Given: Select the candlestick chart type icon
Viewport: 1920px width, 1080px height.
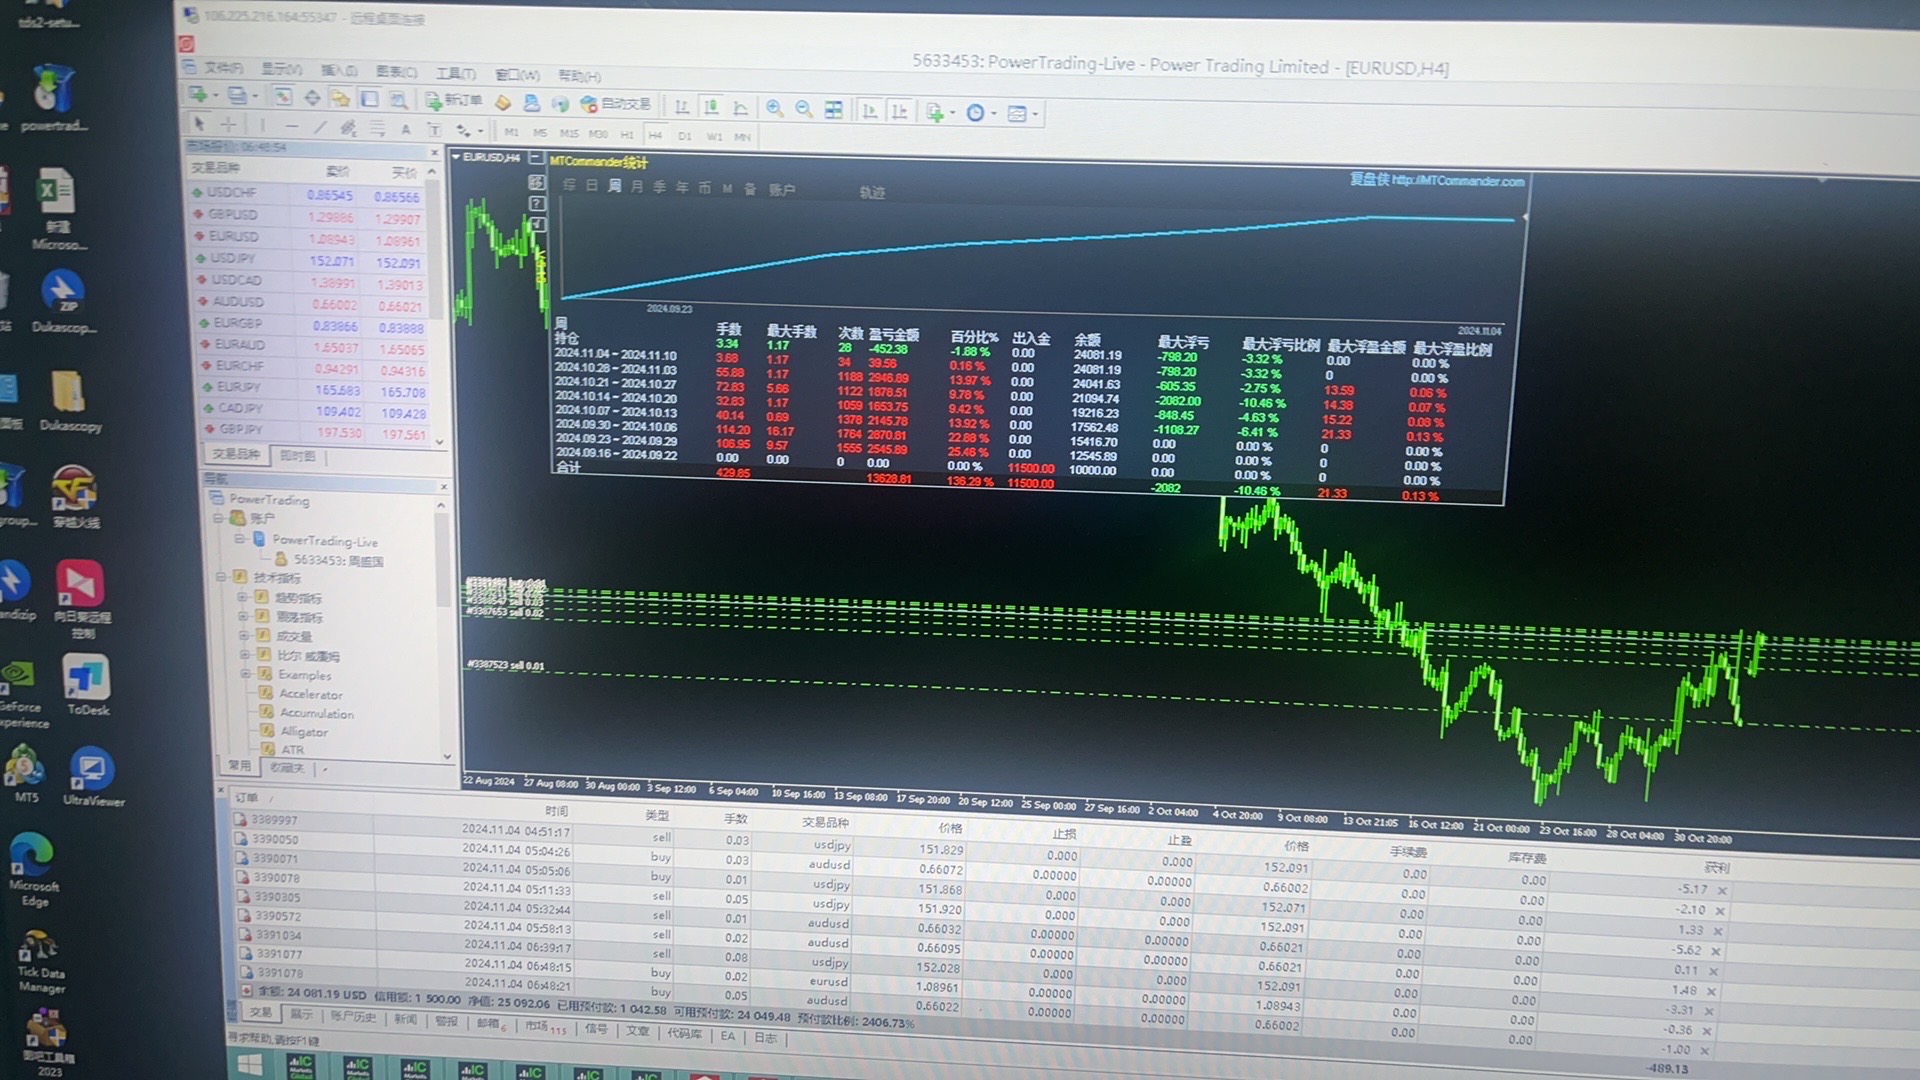Looking at the screenshot, I should pyautogui.click(x=711, y=107).
